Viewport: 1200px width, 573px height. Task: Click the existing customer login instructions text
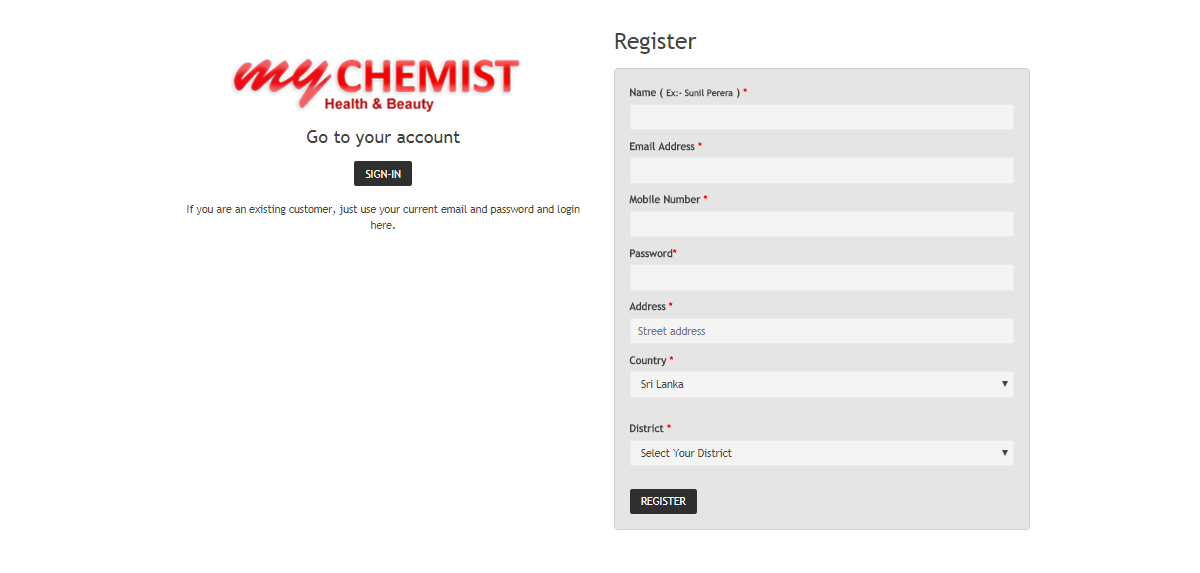(x=383, y=217)
